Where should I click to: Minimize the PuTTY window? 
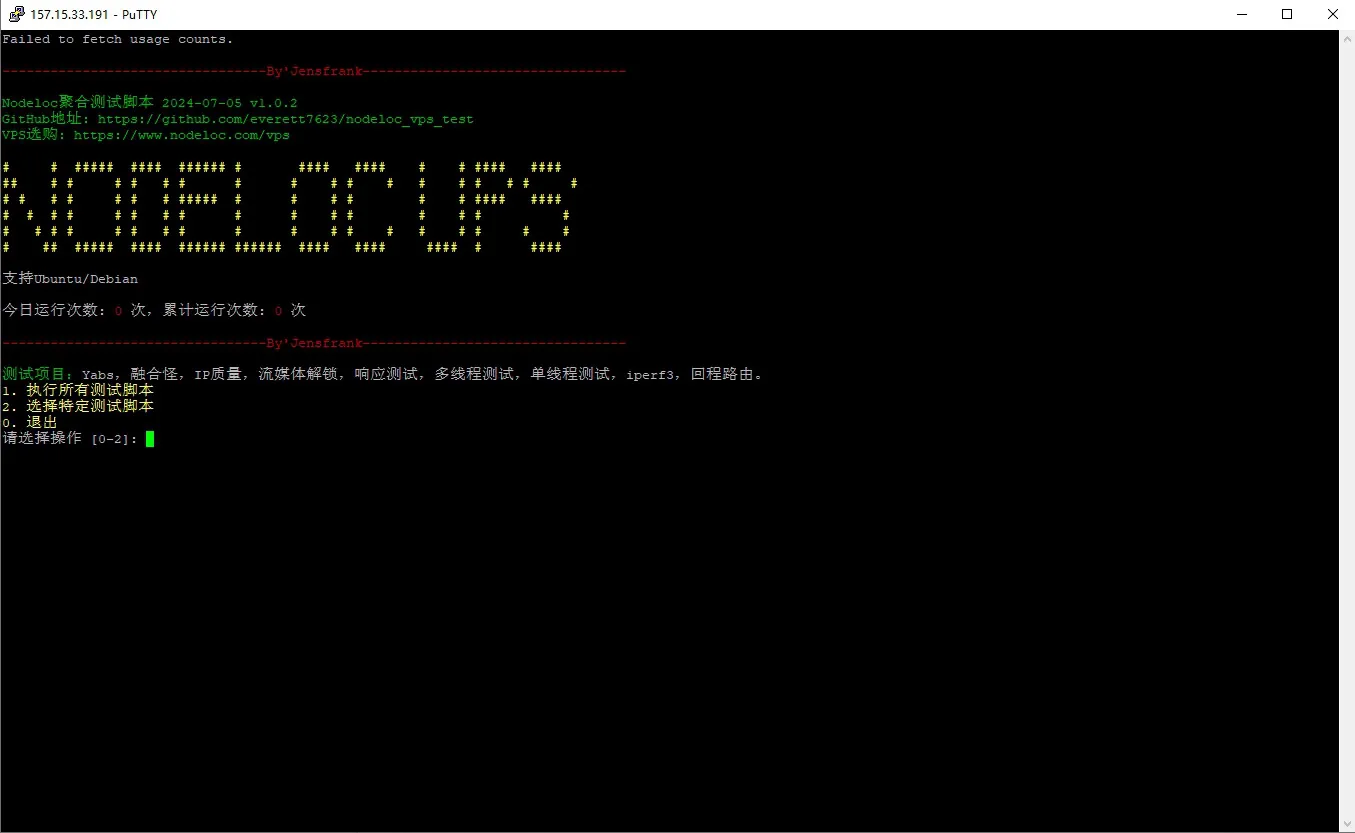(x=1241, y=14)
